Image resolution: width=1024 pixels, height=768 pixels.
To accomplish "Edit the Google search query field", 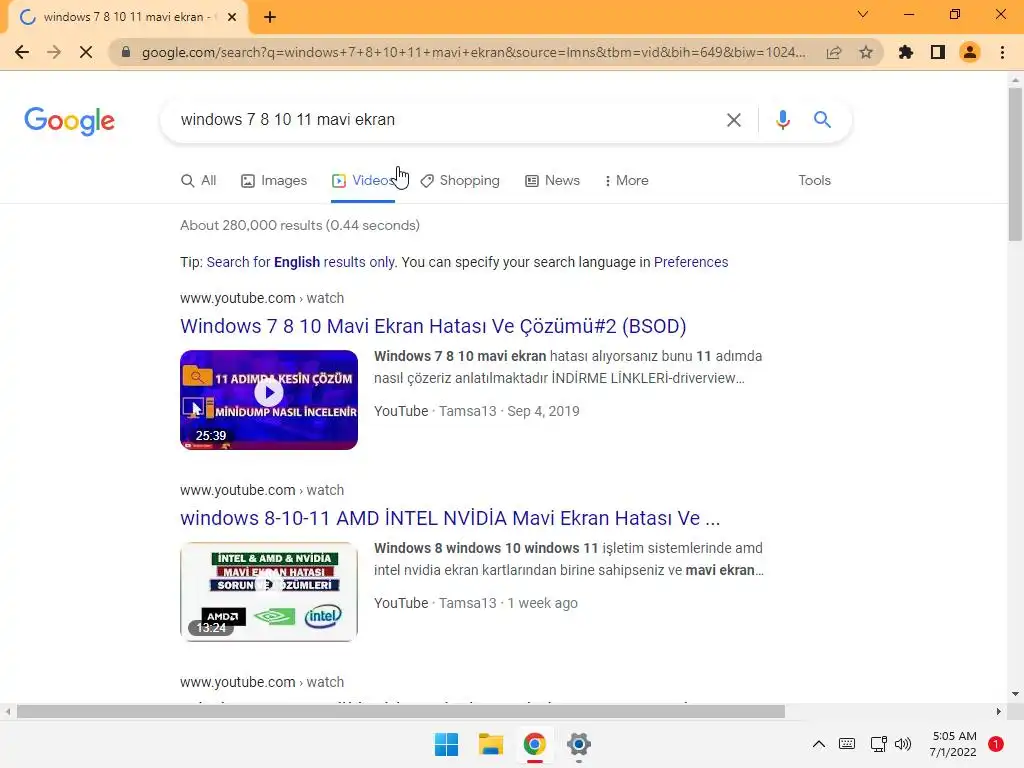I will tap(444, 120).
